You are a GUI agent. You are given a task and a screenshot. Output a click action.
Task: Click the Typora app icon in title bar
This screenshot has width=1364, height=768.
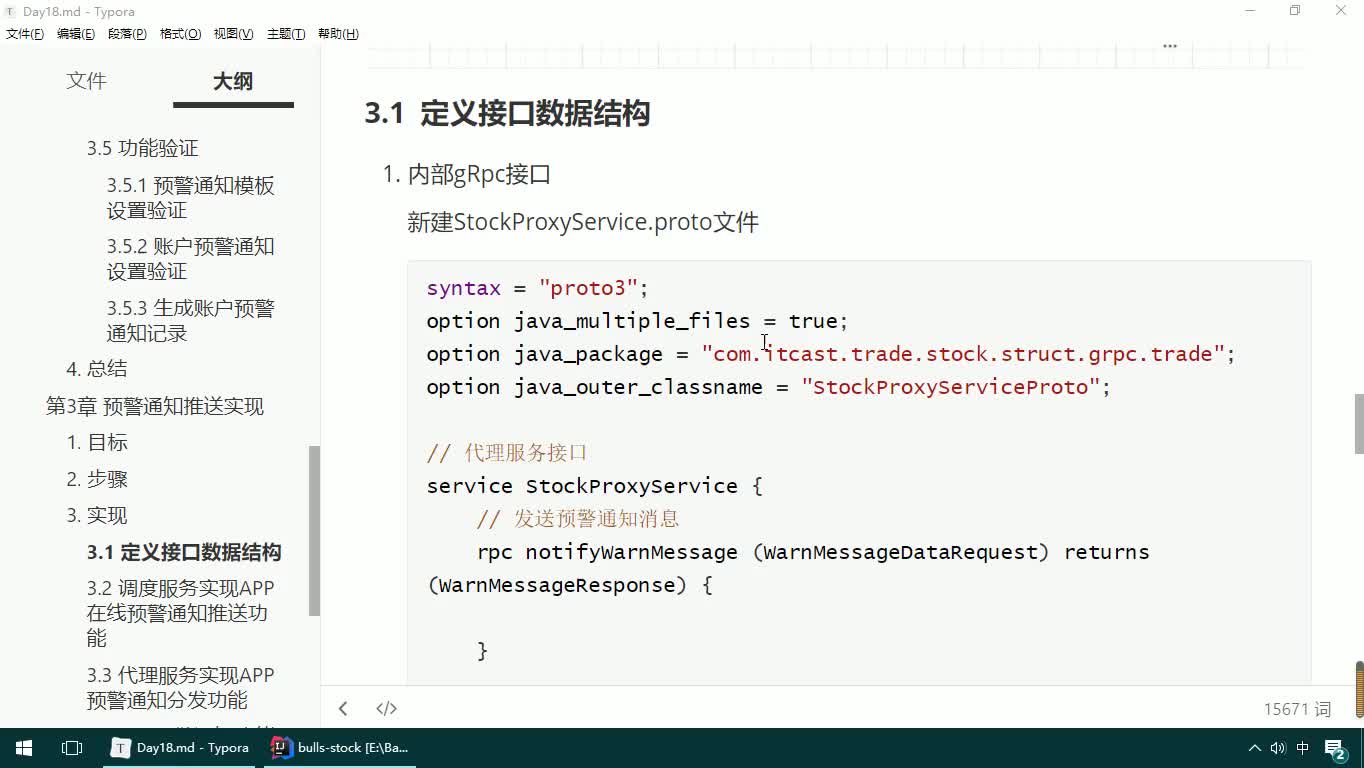tap(10, 11)
